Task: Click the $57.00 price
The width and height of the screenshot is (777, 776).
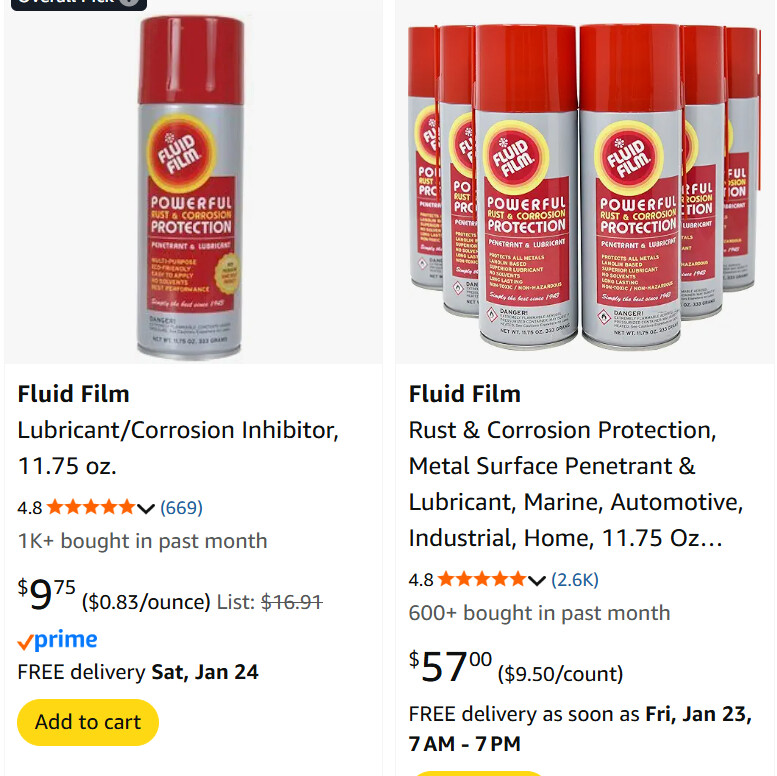Action: pyautogui.click(x=450, y=667)
